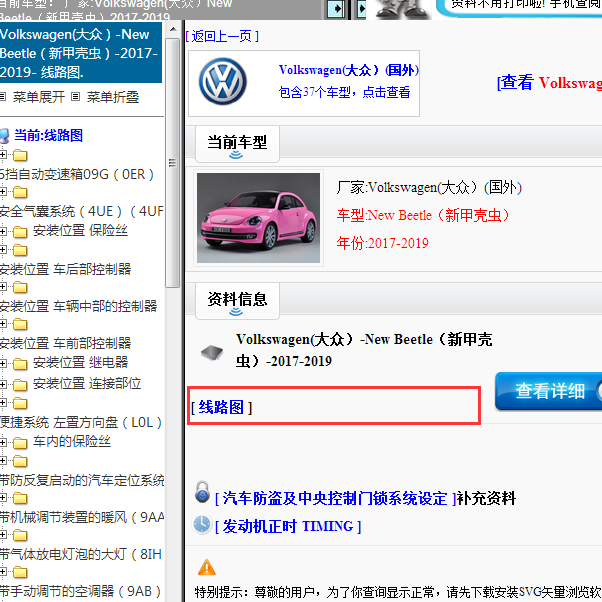This screenshot has height=602, width=602.
Task: Select 带机械调节装置的暖风 (9AA entry
Action: pyautogui.click(x=82, y=518)
